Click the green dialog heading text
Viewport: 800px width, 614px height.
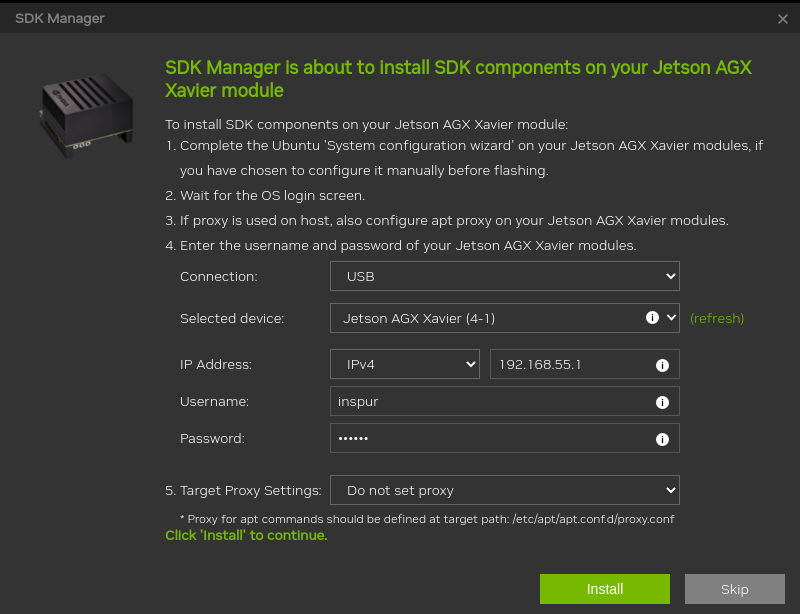tap(458, 79)
